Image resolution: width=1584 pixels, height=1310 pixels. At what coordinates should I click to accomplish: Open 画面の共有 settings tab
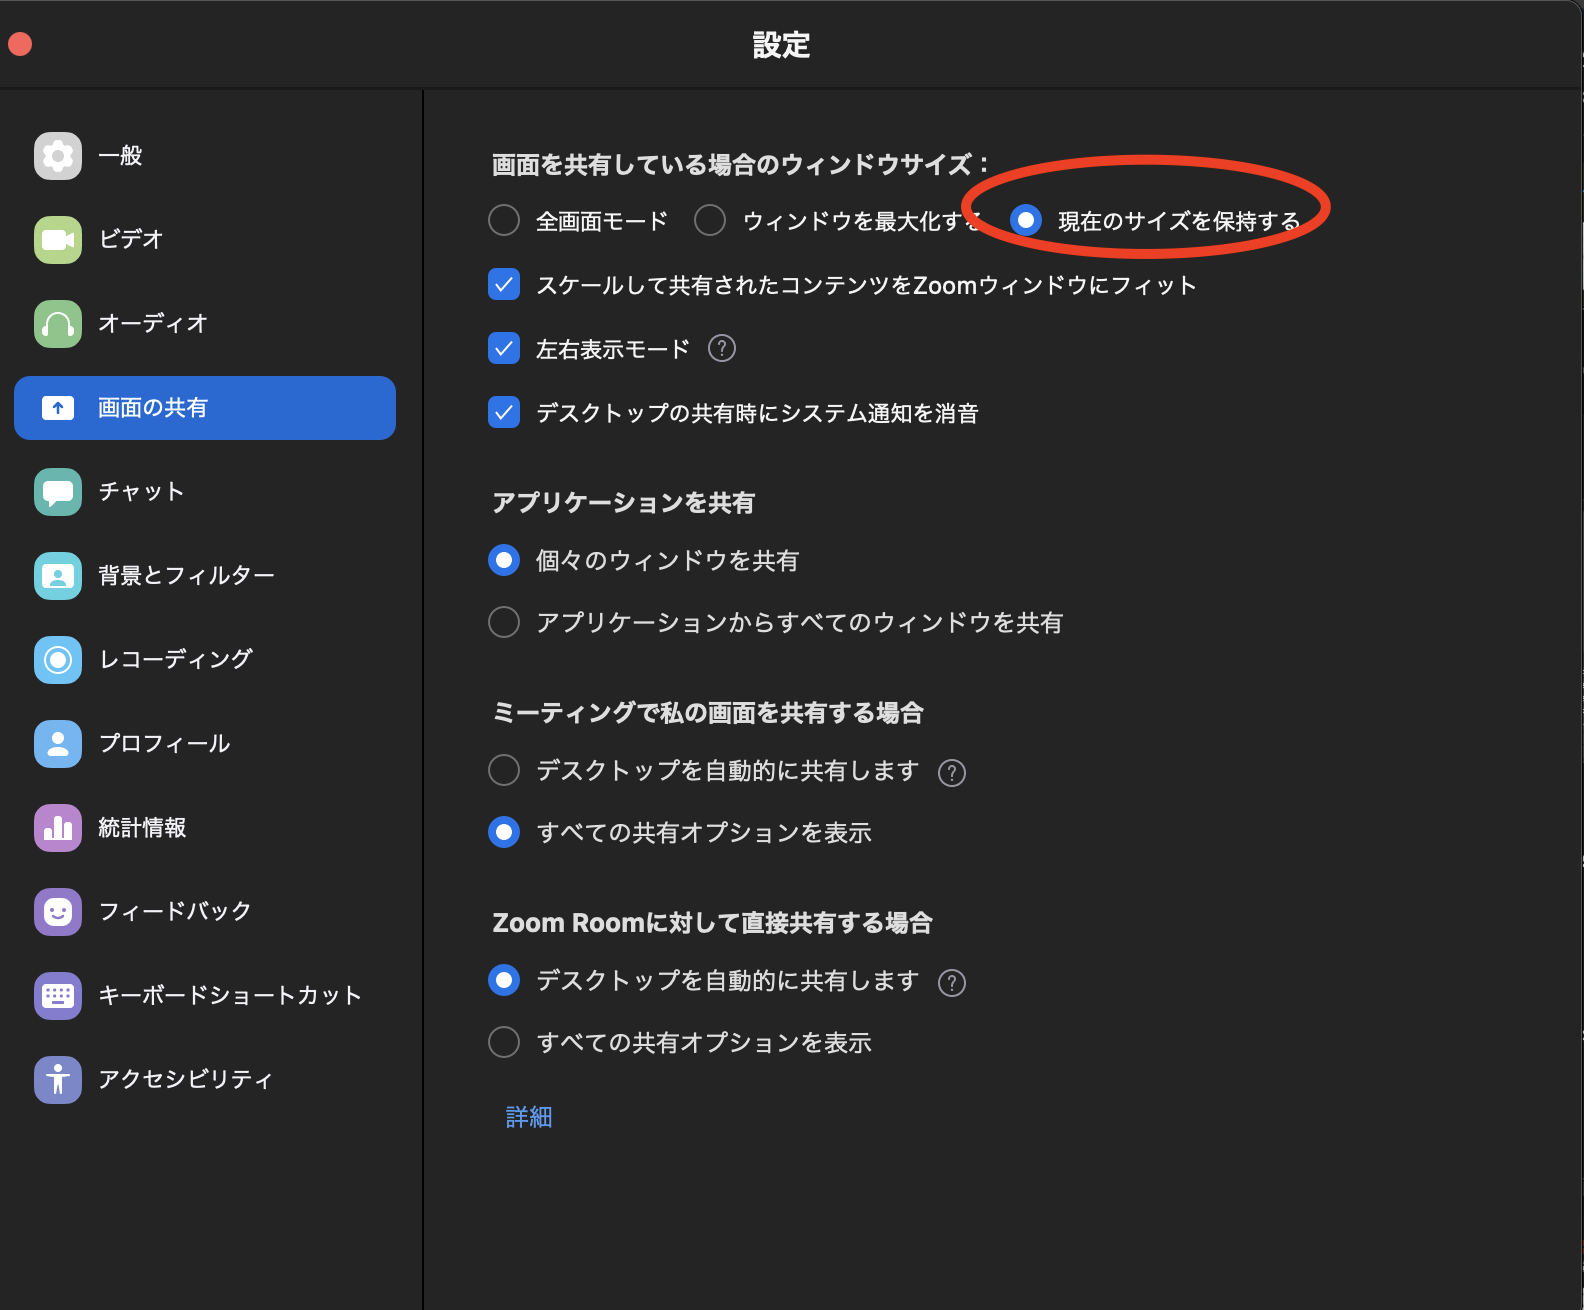point(205,408)
